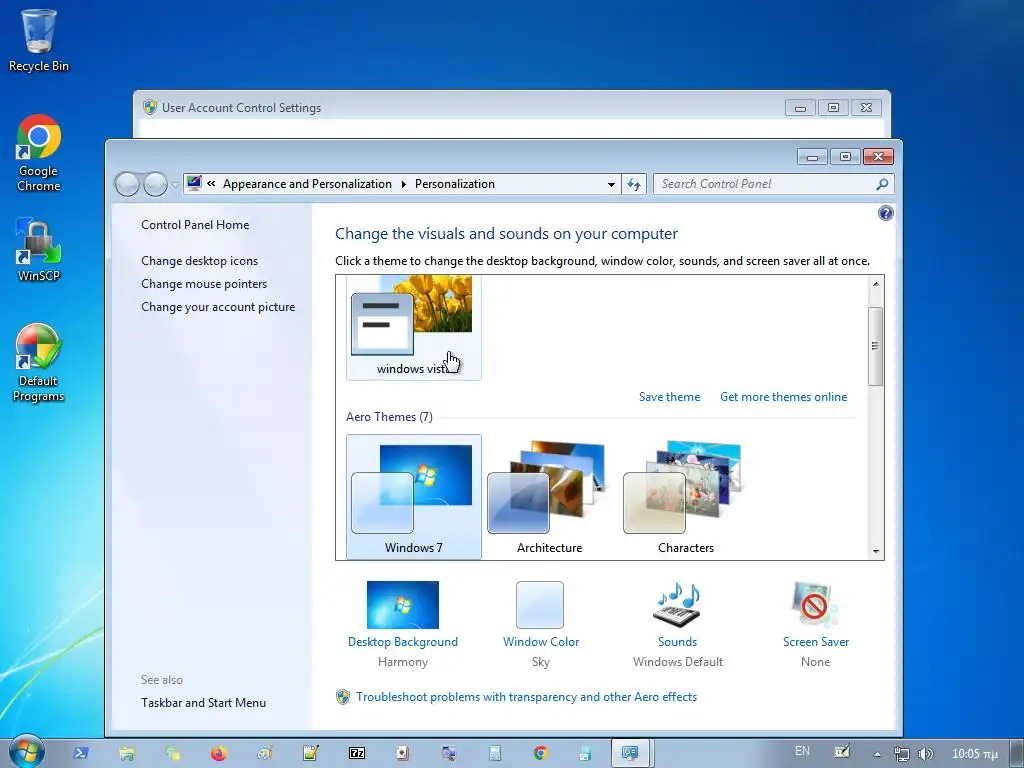This screenshot has width=1024, height=768.
Task: Click the volume speaker tray icon
Action: pos(925,754)
